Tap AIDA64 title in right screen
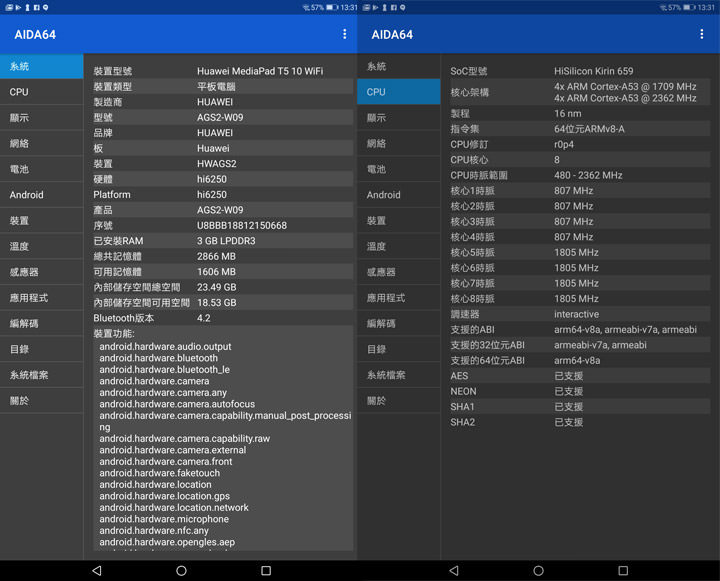 click(392, 34)
